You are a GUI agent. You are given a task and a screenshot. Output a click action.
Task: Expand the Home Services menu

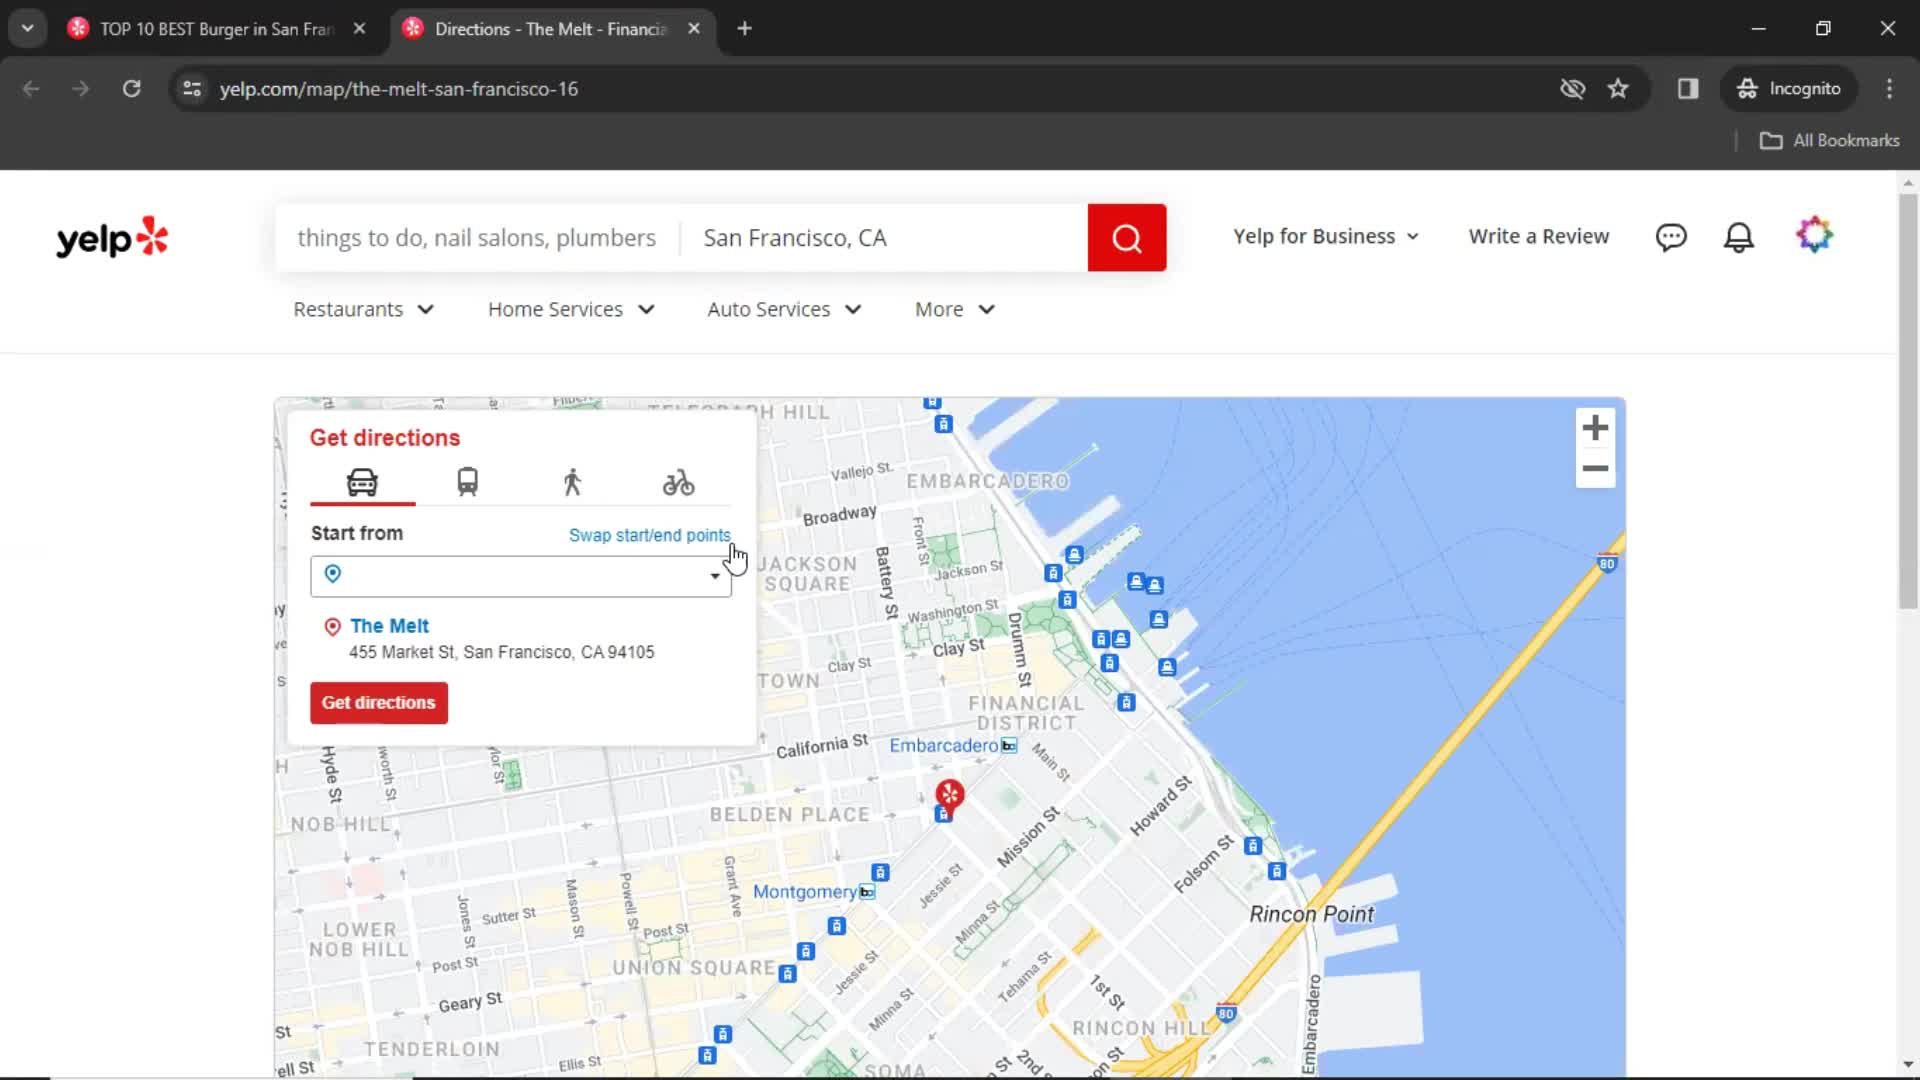(x=571, y=310)
